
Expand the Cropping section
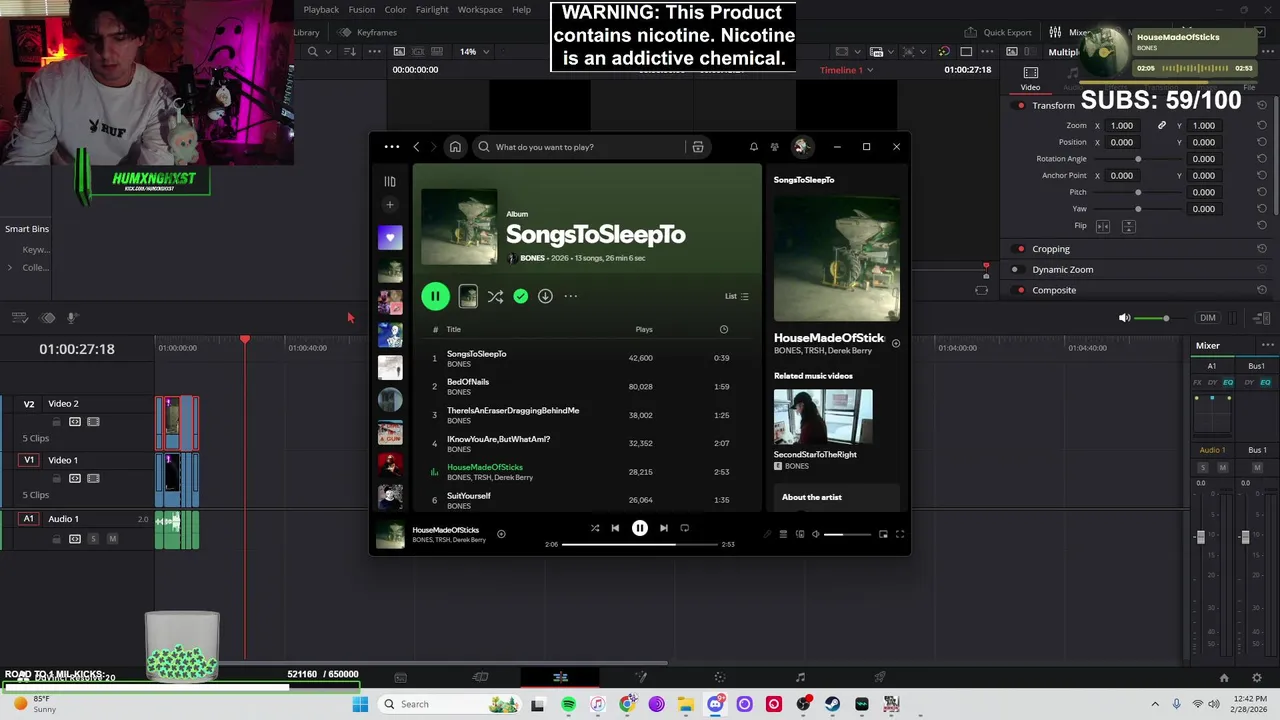1051,249
